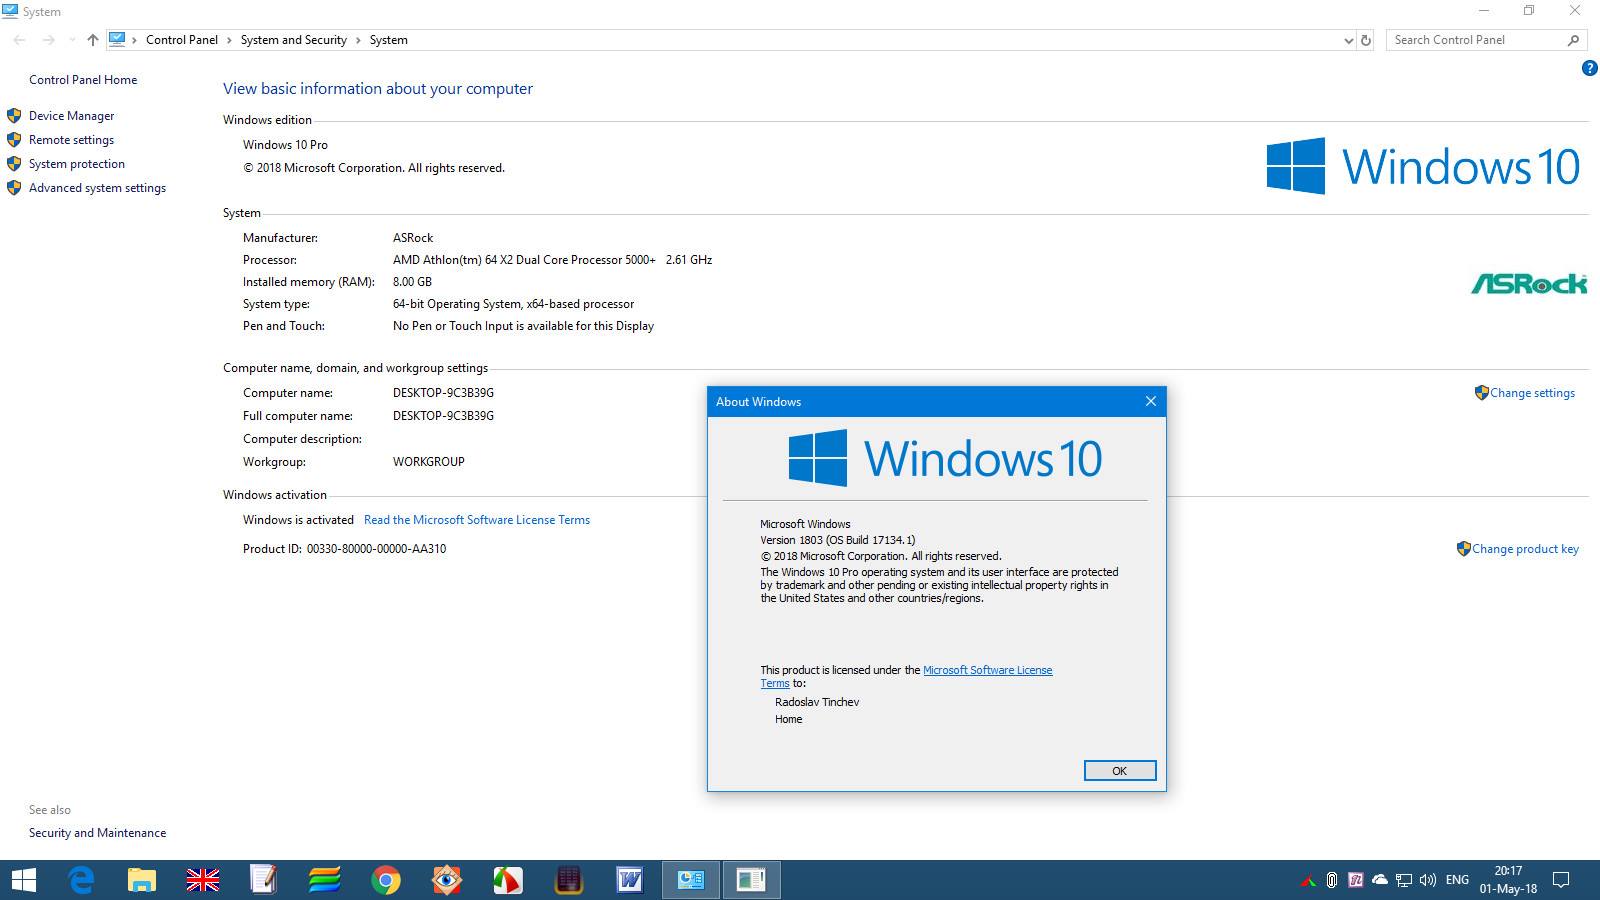Click the WORKGROUP value text

pyautogui.click(x=428, y=462)
